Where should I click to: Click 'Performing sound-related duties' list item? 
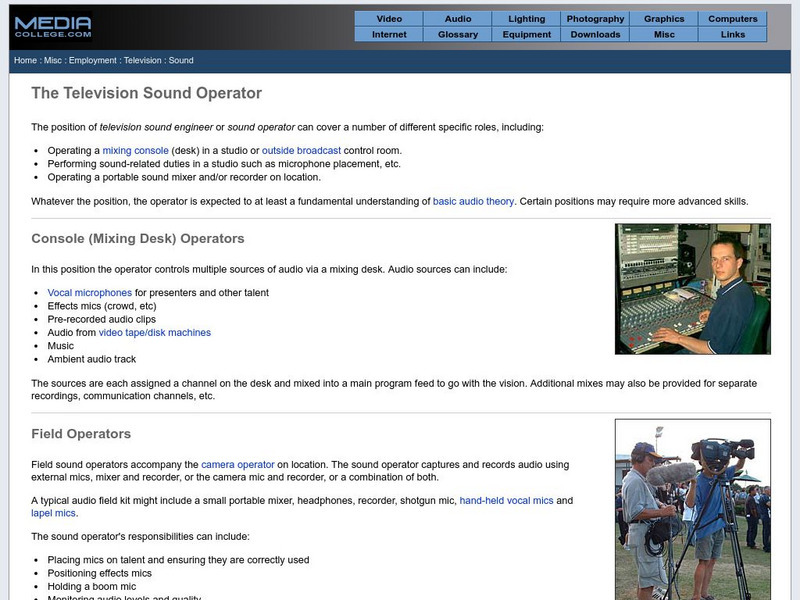click(224, 164)
